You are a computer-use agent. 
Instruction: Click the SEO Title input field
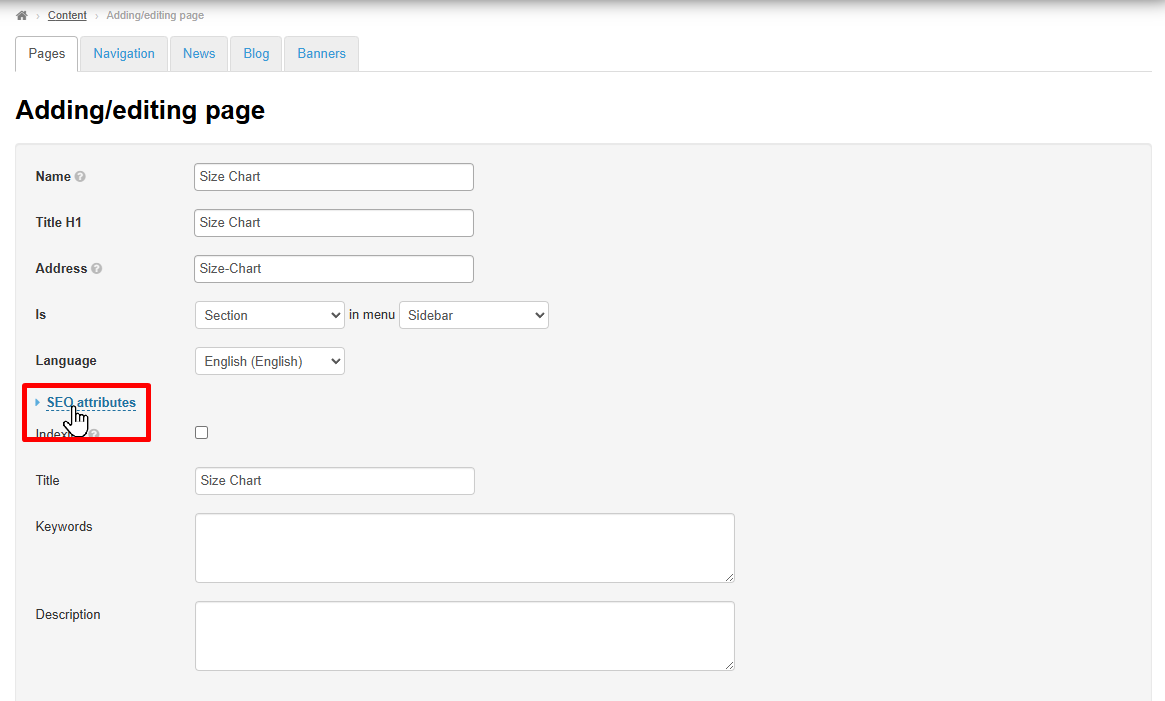pos(334,481)
